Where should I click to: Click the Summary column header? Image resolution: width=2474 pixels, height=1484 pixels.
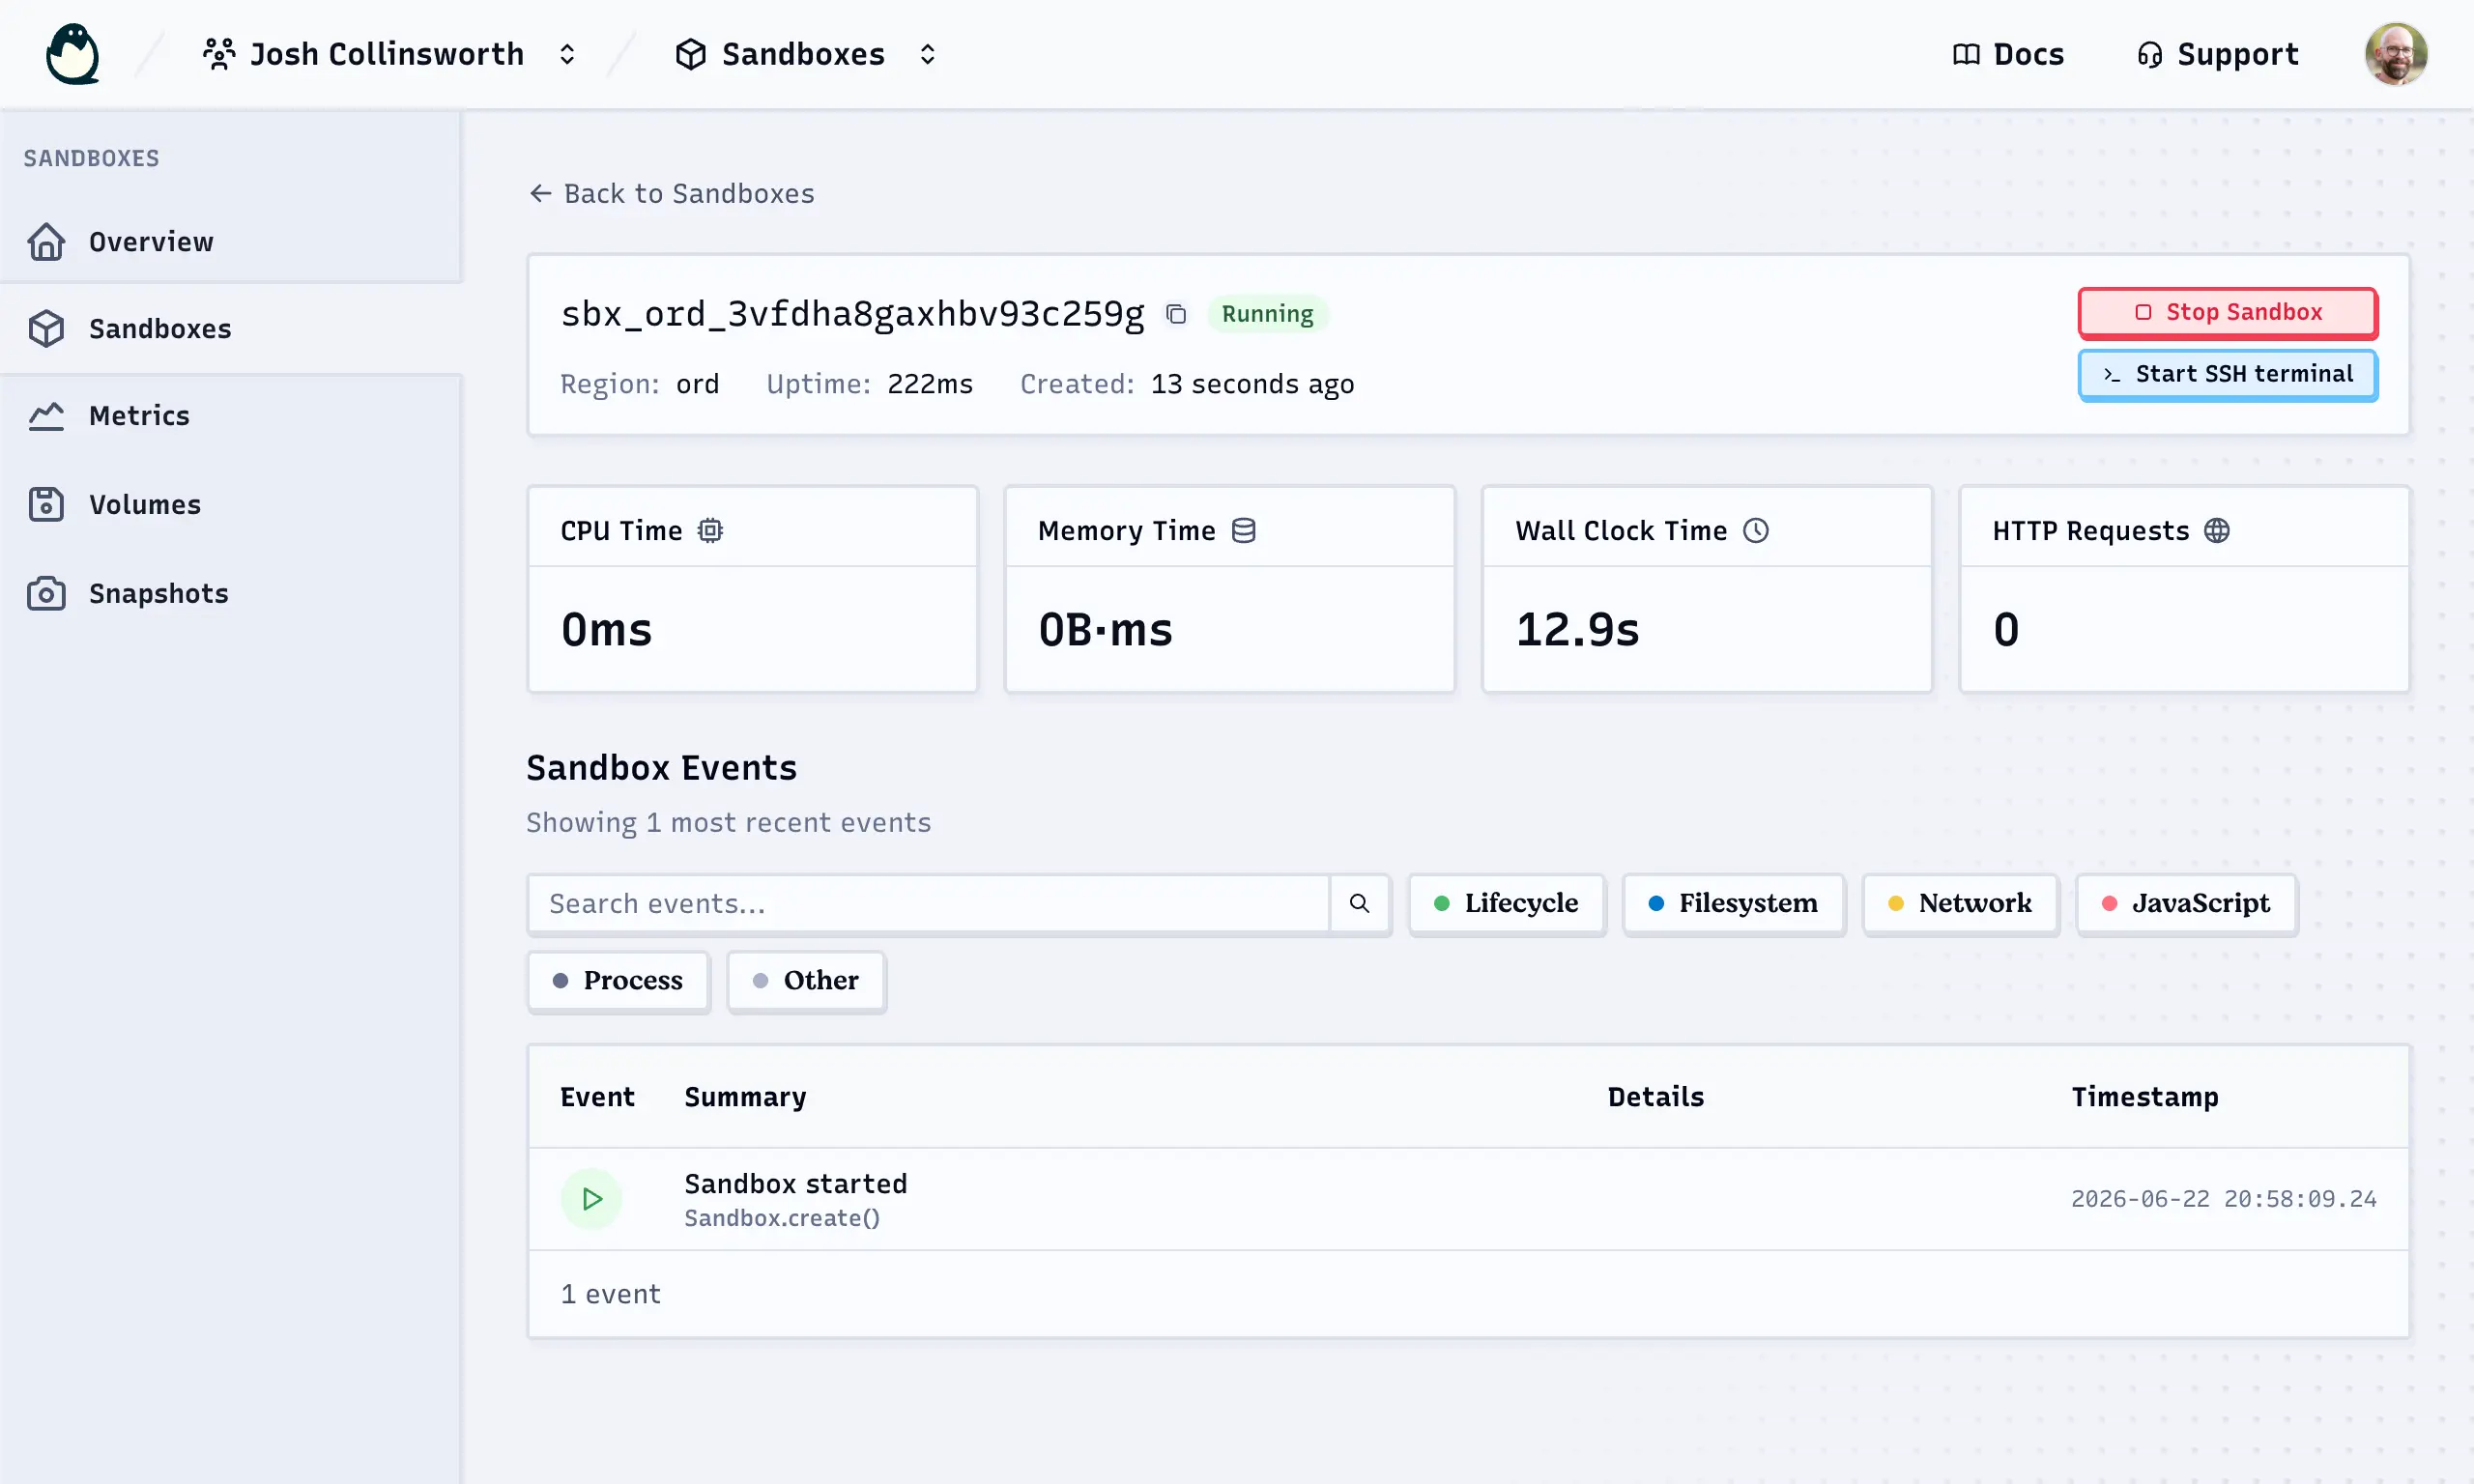pos(745,1096)
